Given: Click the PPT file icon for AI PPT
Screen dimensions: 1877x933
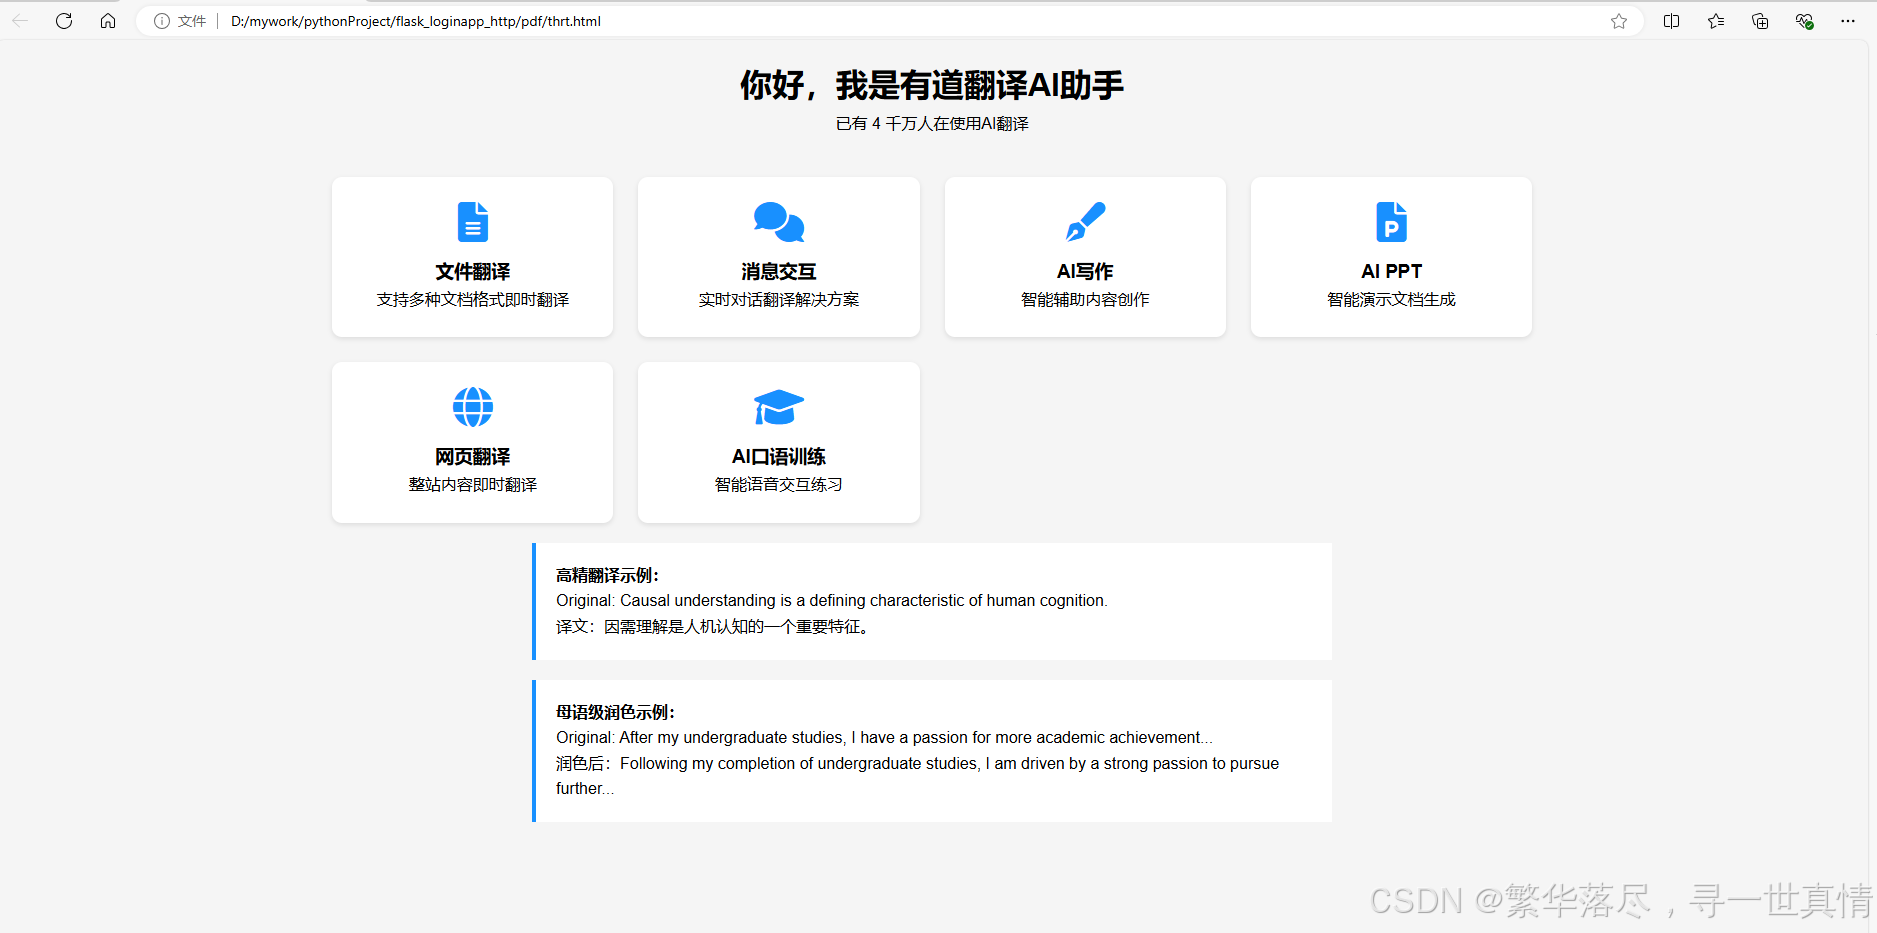Looking at the screenshot, I should 1391,222.
